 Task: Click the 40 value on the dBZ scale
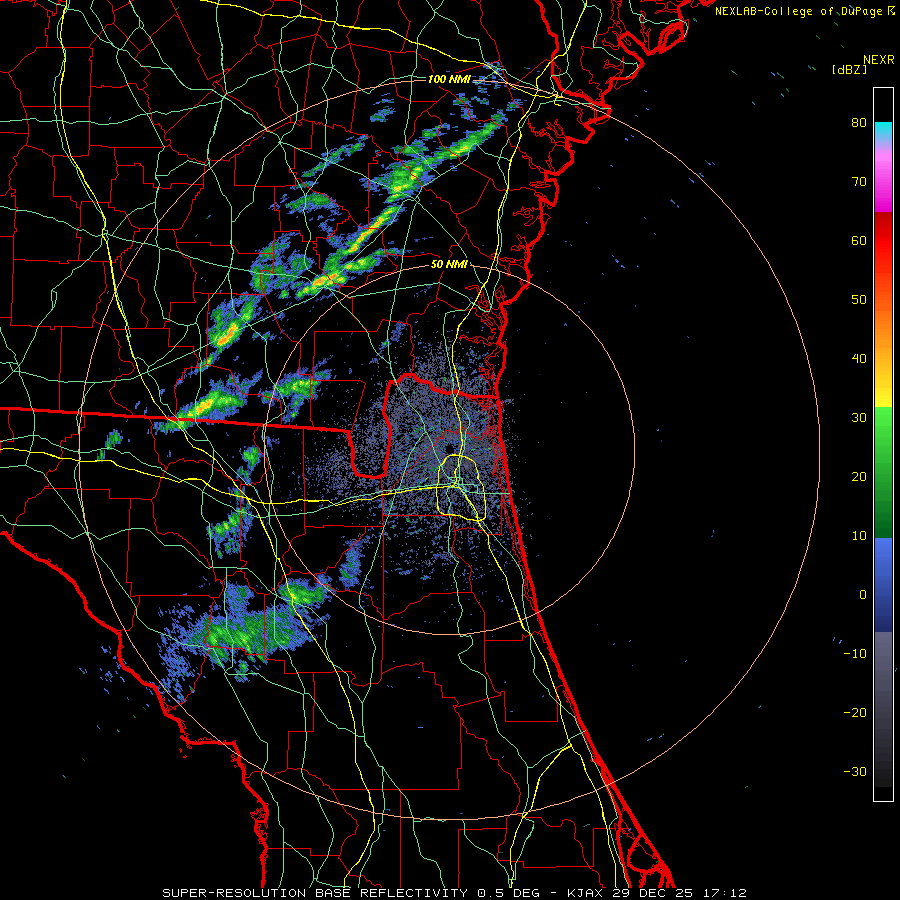pos(859,359)
